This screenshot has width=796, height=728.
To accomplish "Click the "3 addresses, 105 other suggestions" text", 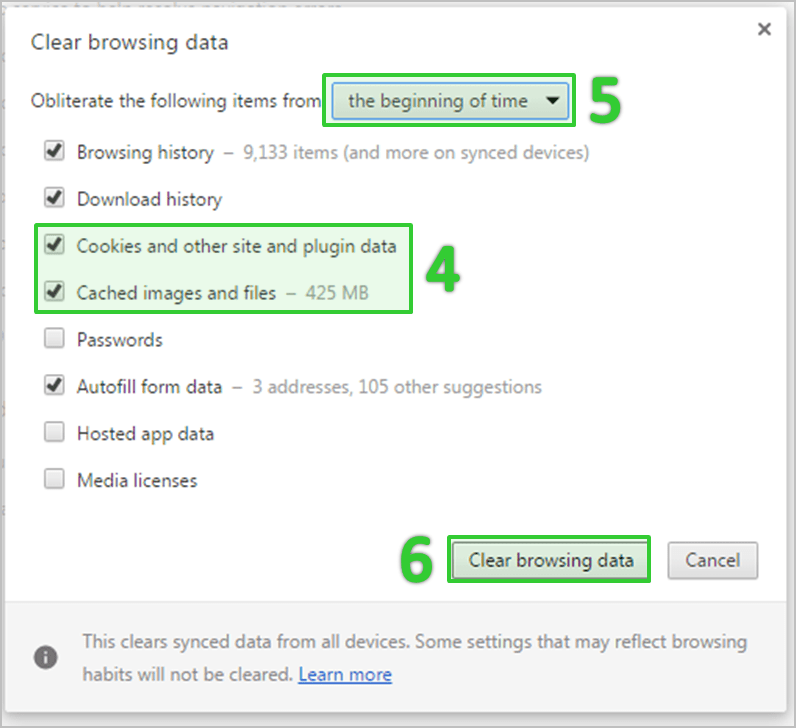I will pyautogui.click(x=396, y=387).
